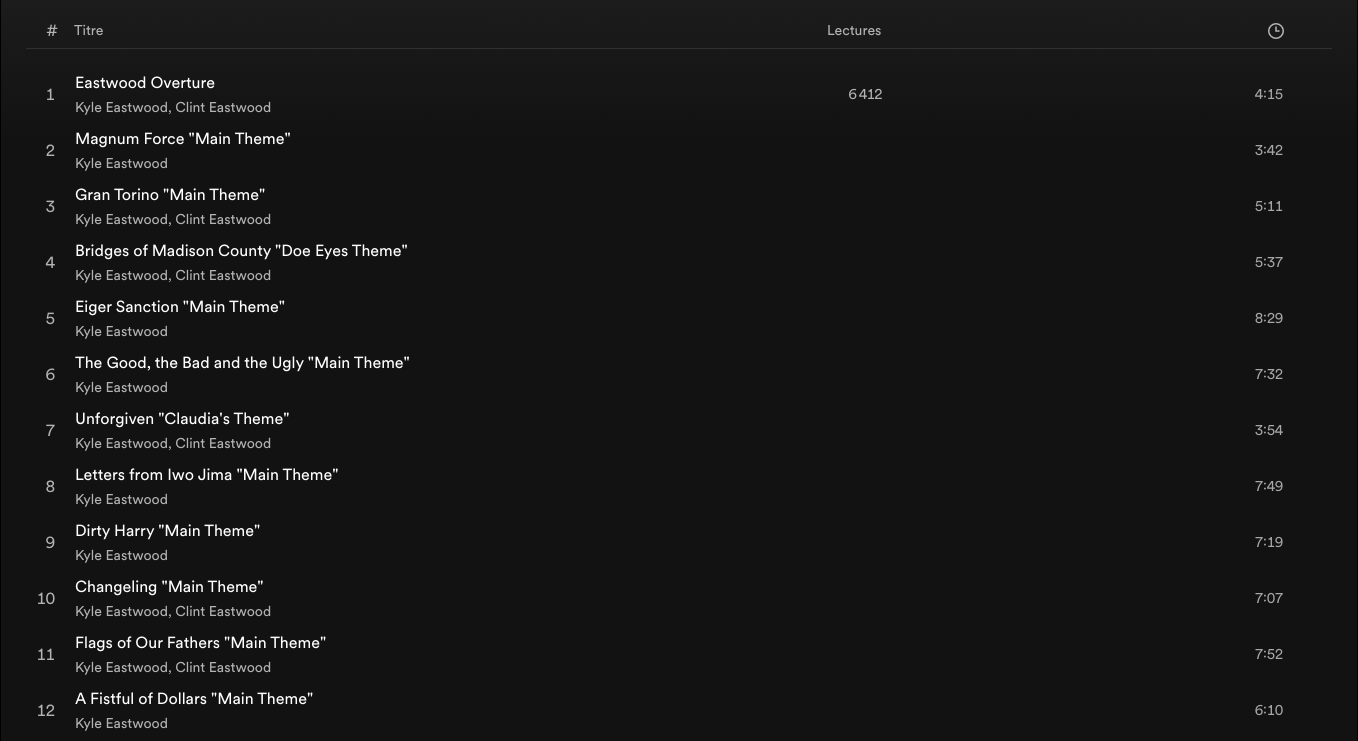The width and height of the screenshot is (1358, 741).
Task: Open Kyle Eastwood under The Good, the Bad
Action: click(x=121, y=387)
